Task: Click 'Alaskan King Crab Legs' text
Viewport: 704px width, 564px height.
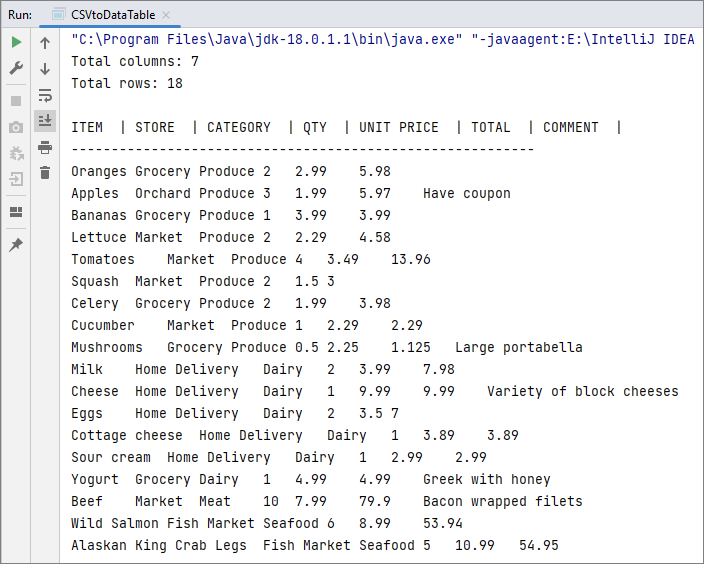Action: pyautogui.click(x=159, y=546)
